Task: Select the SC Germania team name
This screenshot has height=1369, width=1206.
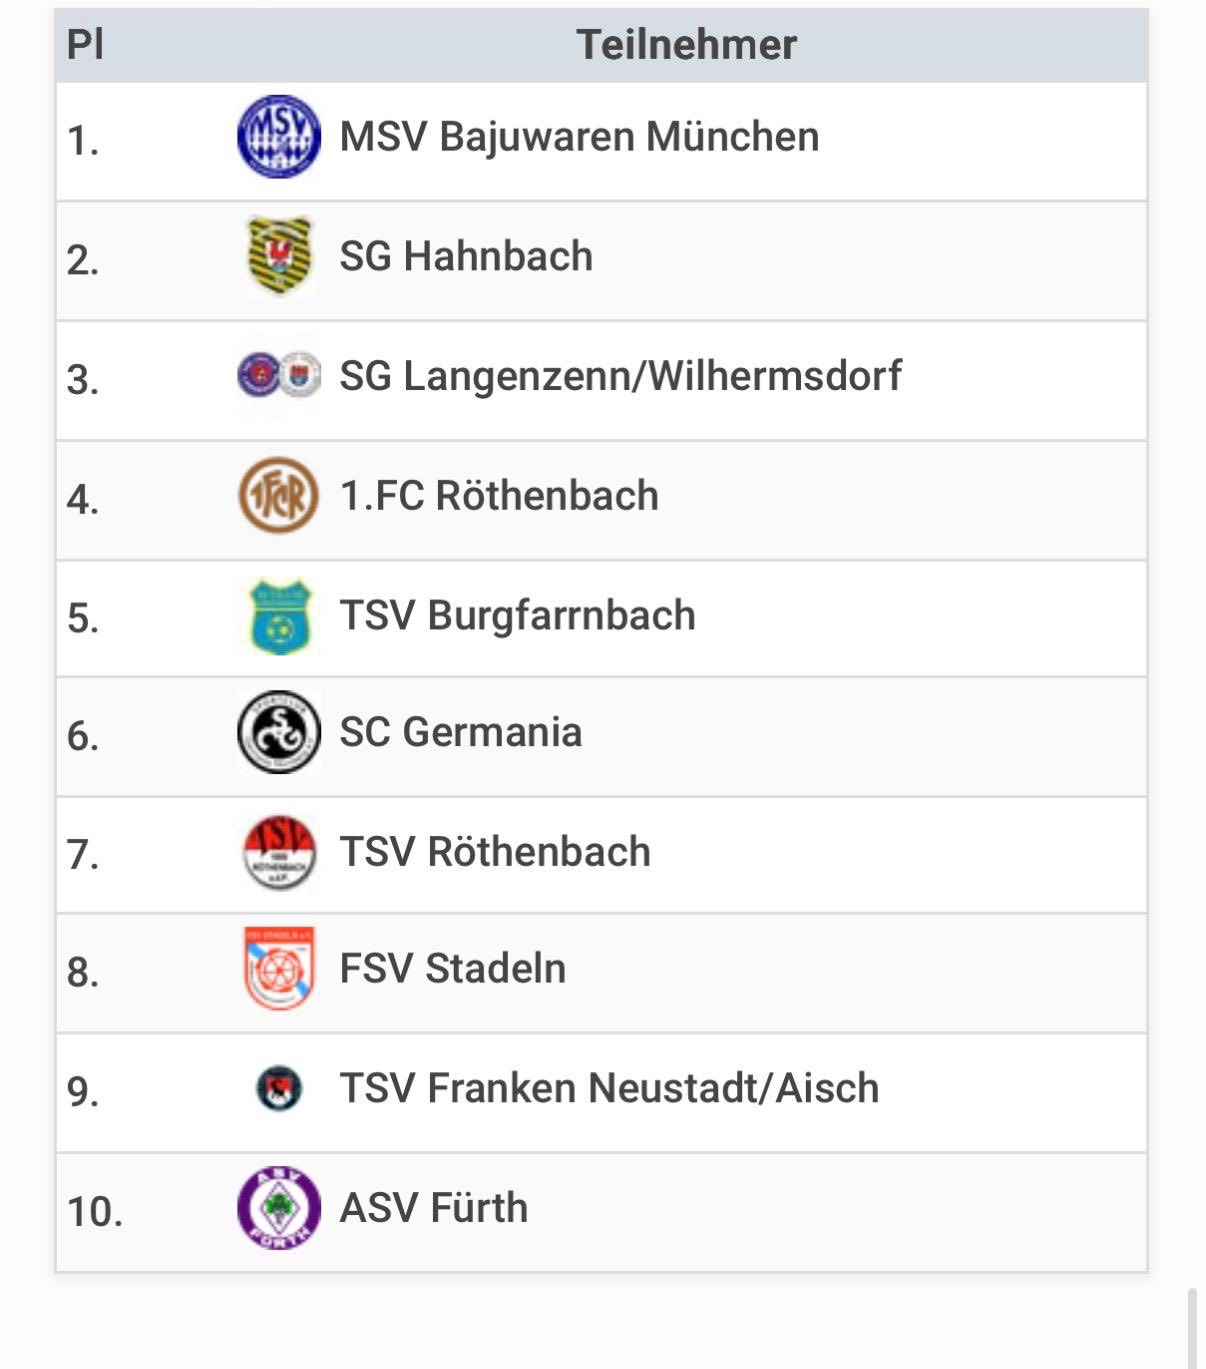Action: pos(460,732)
